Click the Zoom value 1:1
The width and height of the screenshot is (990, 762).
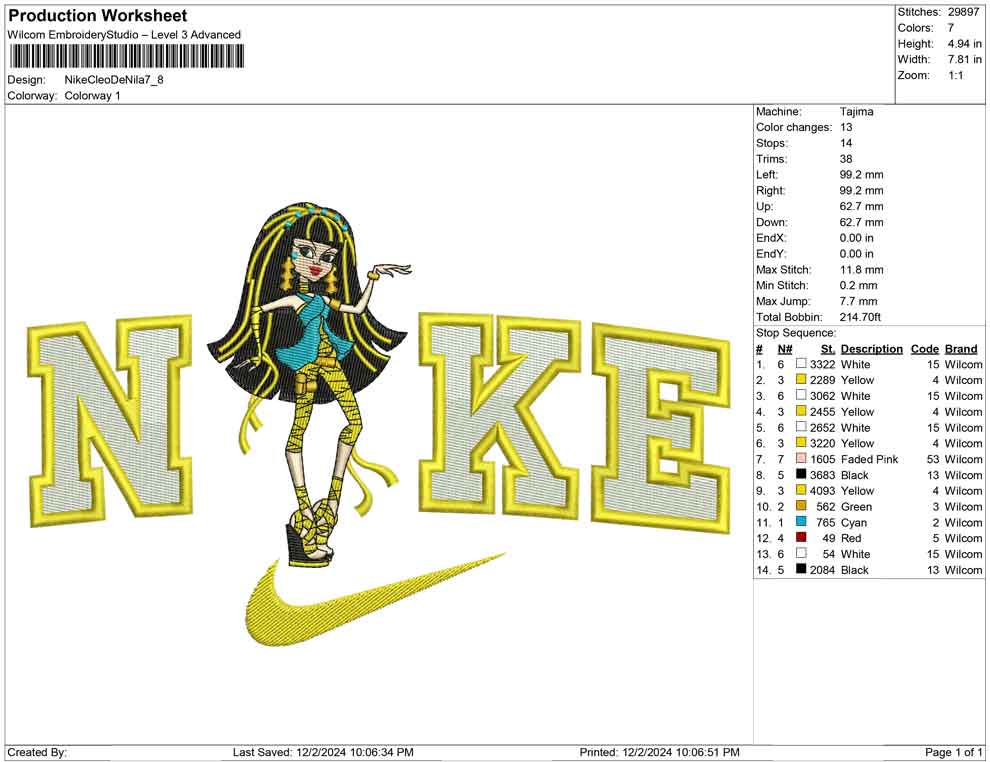(x=955, y=75)
